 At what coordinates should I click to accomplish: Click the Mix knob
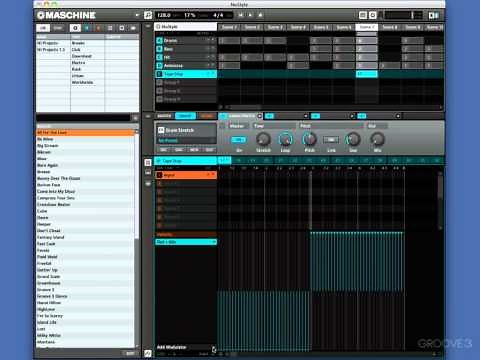(377, 140)
